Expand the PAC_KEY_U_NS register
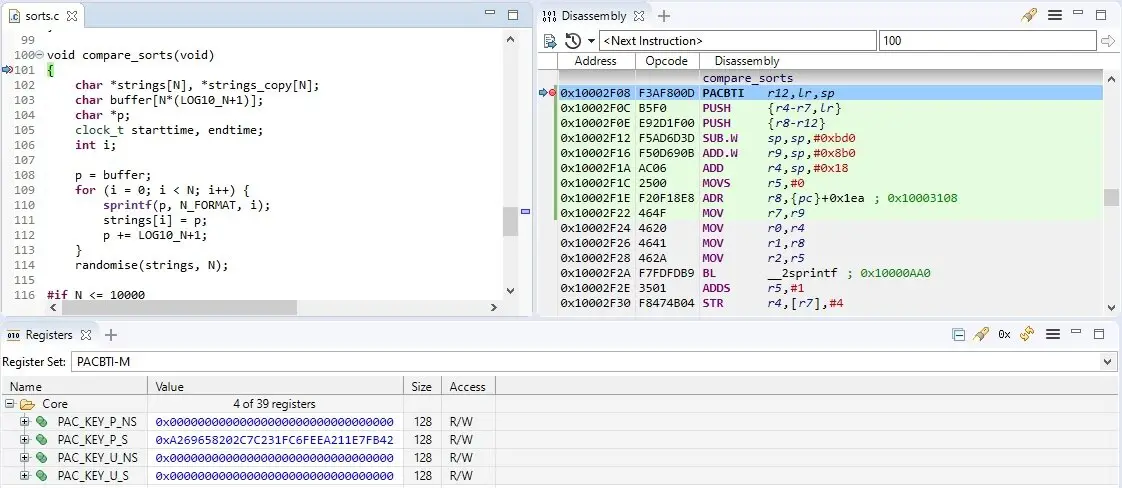The image size is (1122, 488). tap(24, 457)
